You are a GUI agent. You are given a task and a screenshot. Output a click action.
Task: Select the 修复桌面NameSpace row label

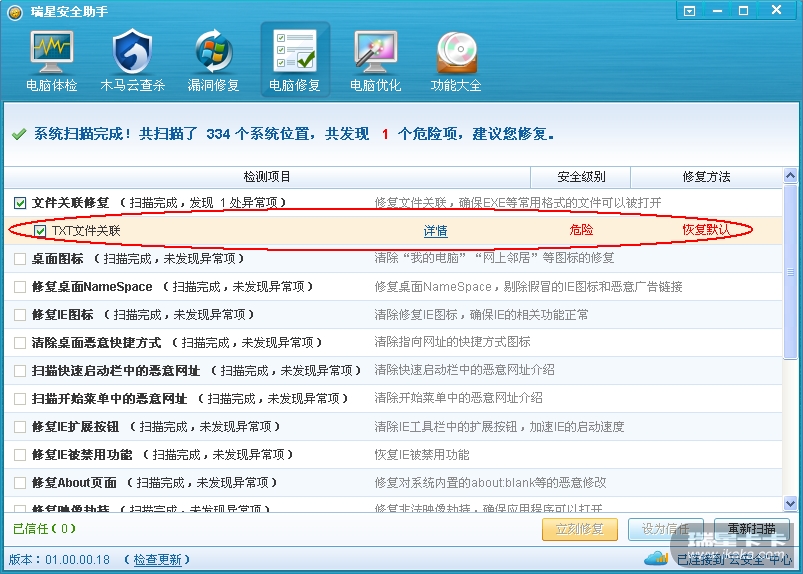[92, 287]
